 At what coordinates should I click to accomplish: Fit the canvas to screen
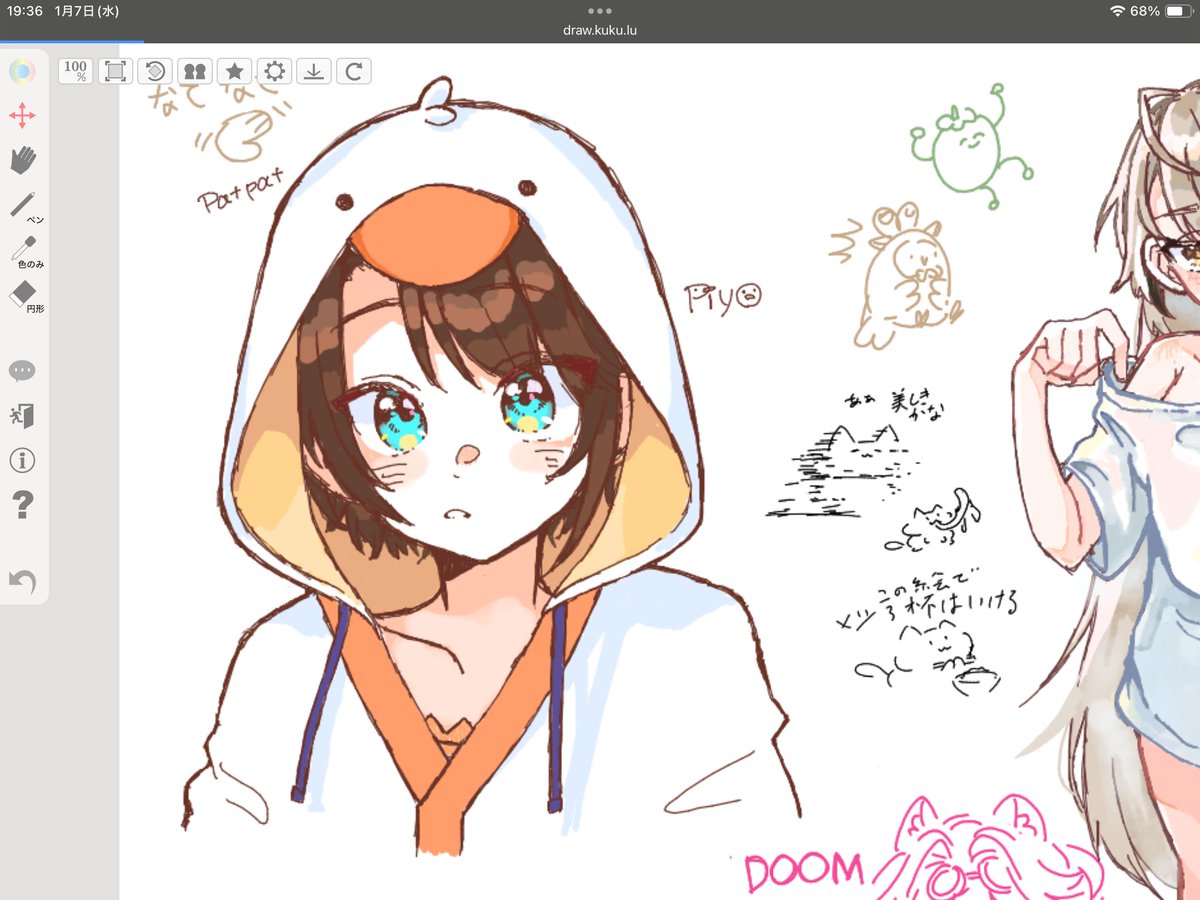tap(114, 70)
